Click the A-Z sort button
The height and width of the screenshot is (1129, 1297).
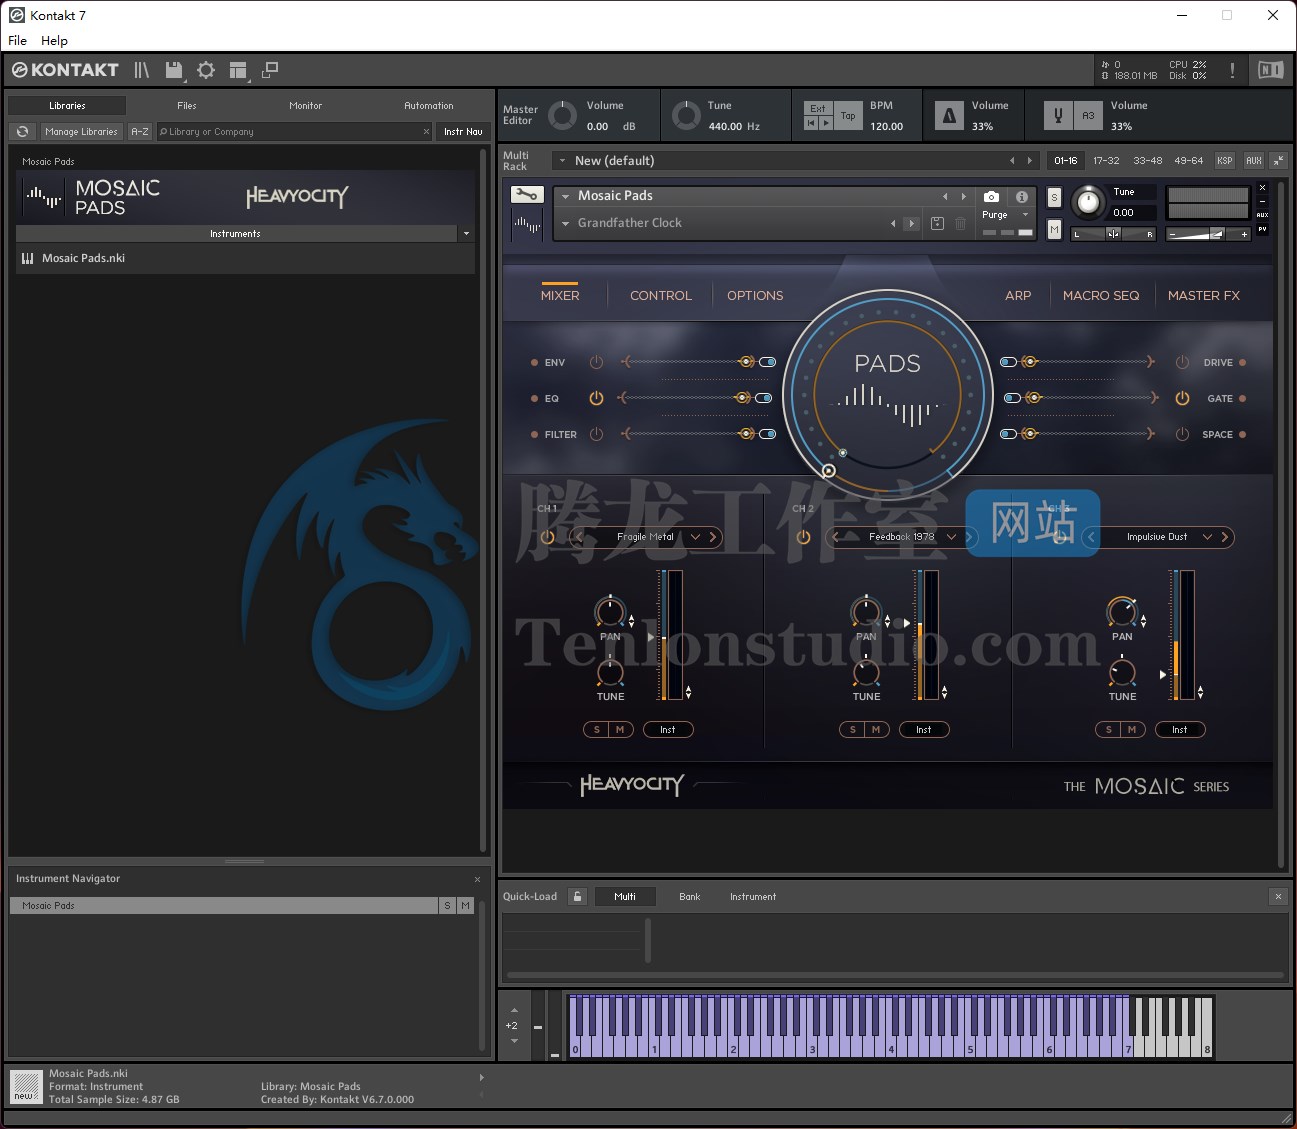pos(140,132)
